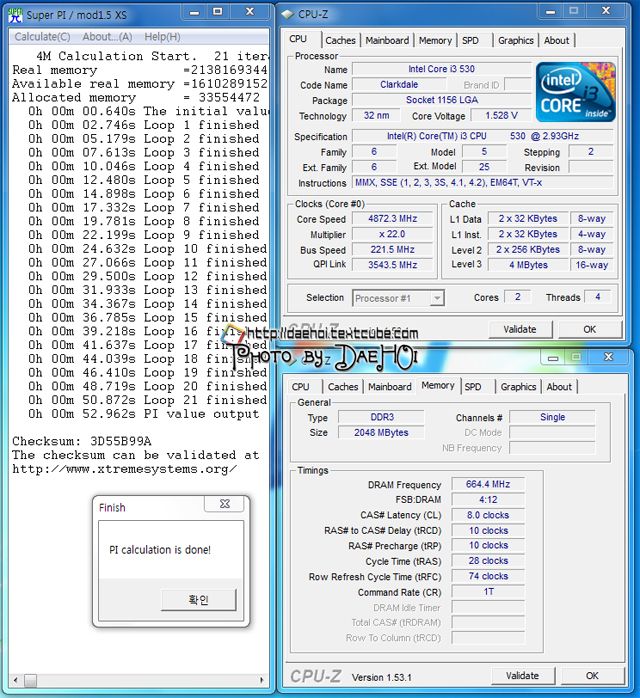Click Row Refresh Cycle Time value 74 clocks

[488, 576]
